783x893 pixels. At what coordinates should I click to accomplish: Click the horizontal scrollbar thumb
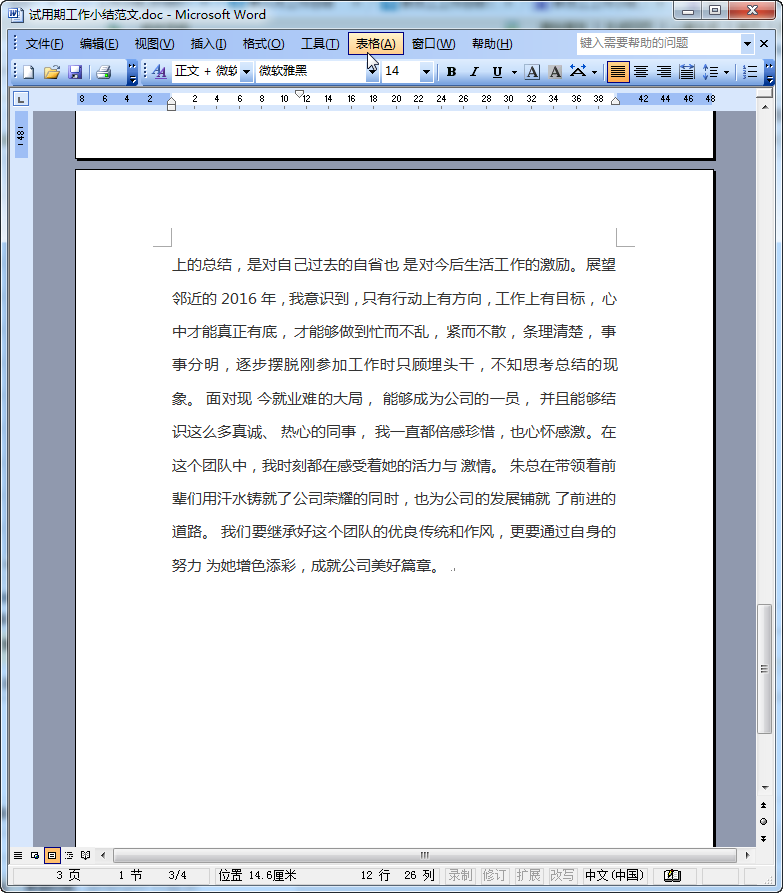click(425, 855)
